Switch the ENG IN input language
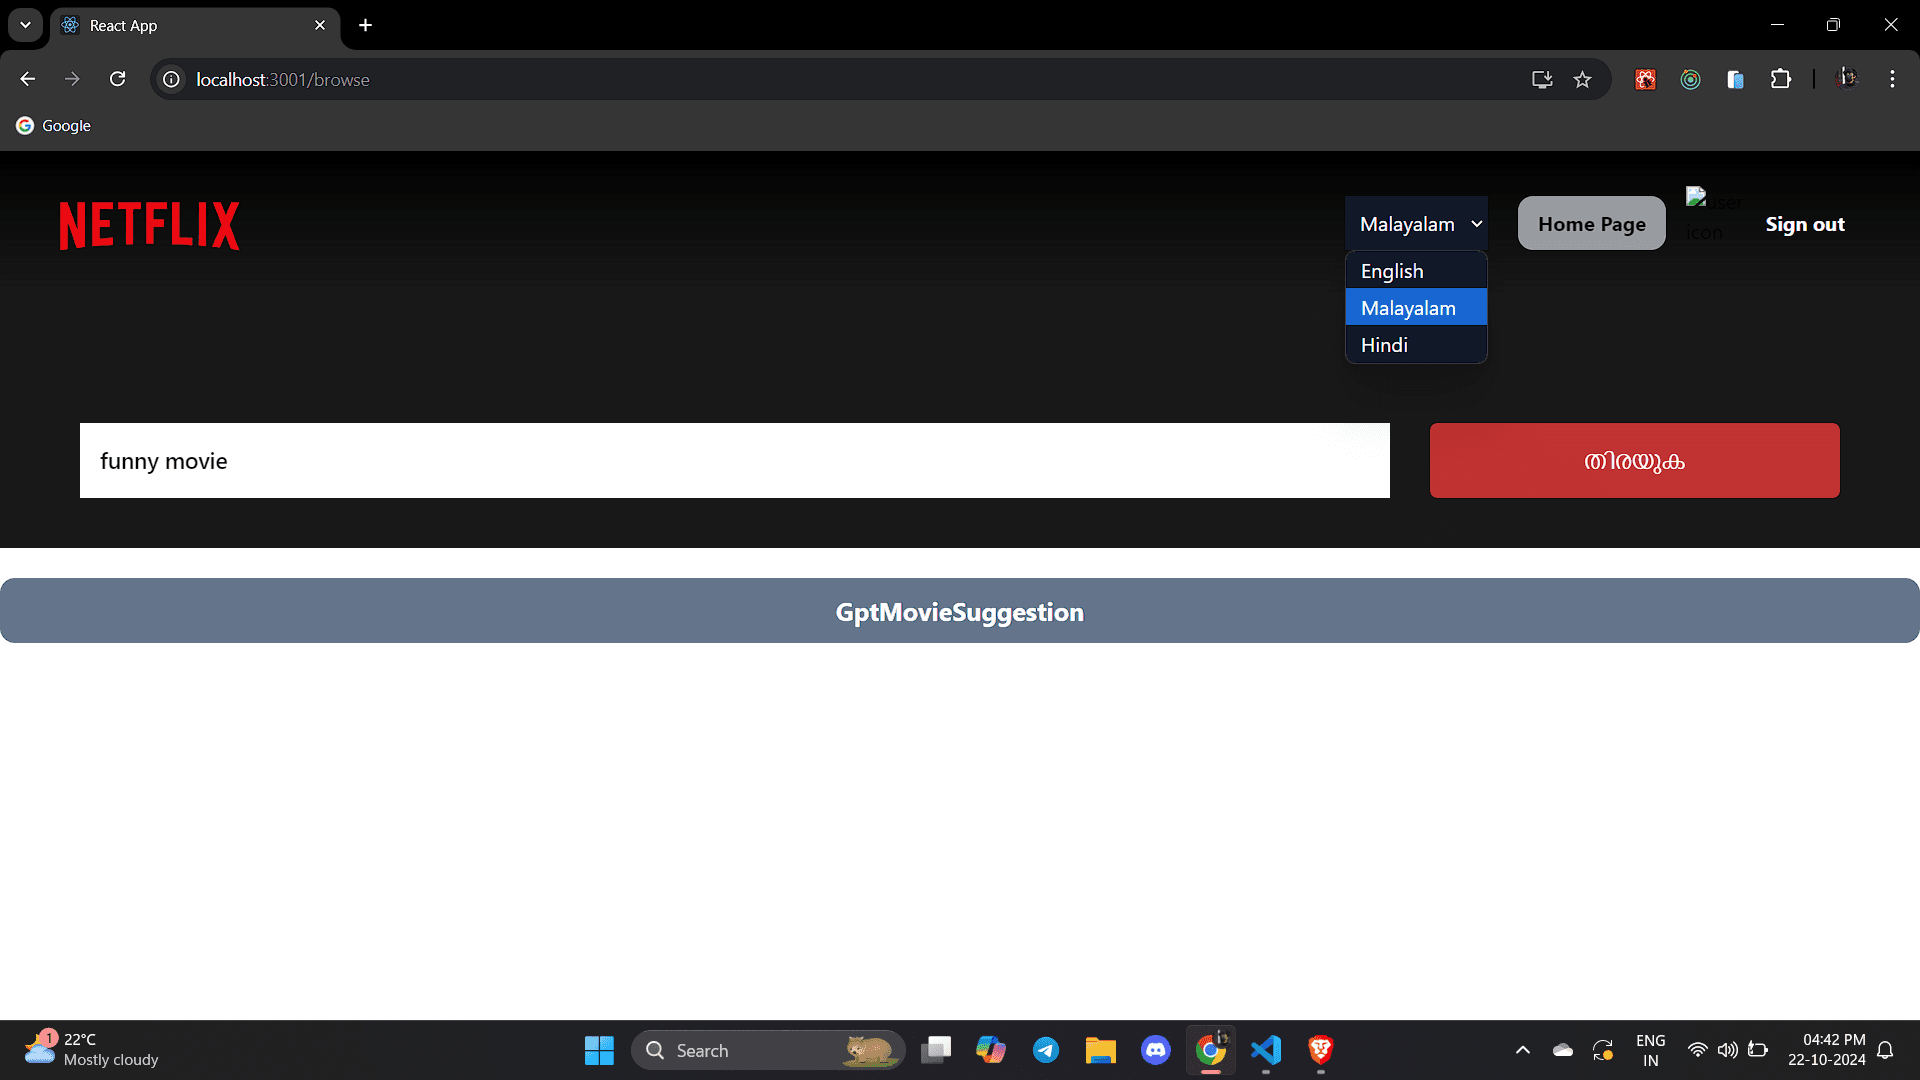Image resolution: width=1920 pixels, height=1080 pixels. click(x=1651, y=1050)
